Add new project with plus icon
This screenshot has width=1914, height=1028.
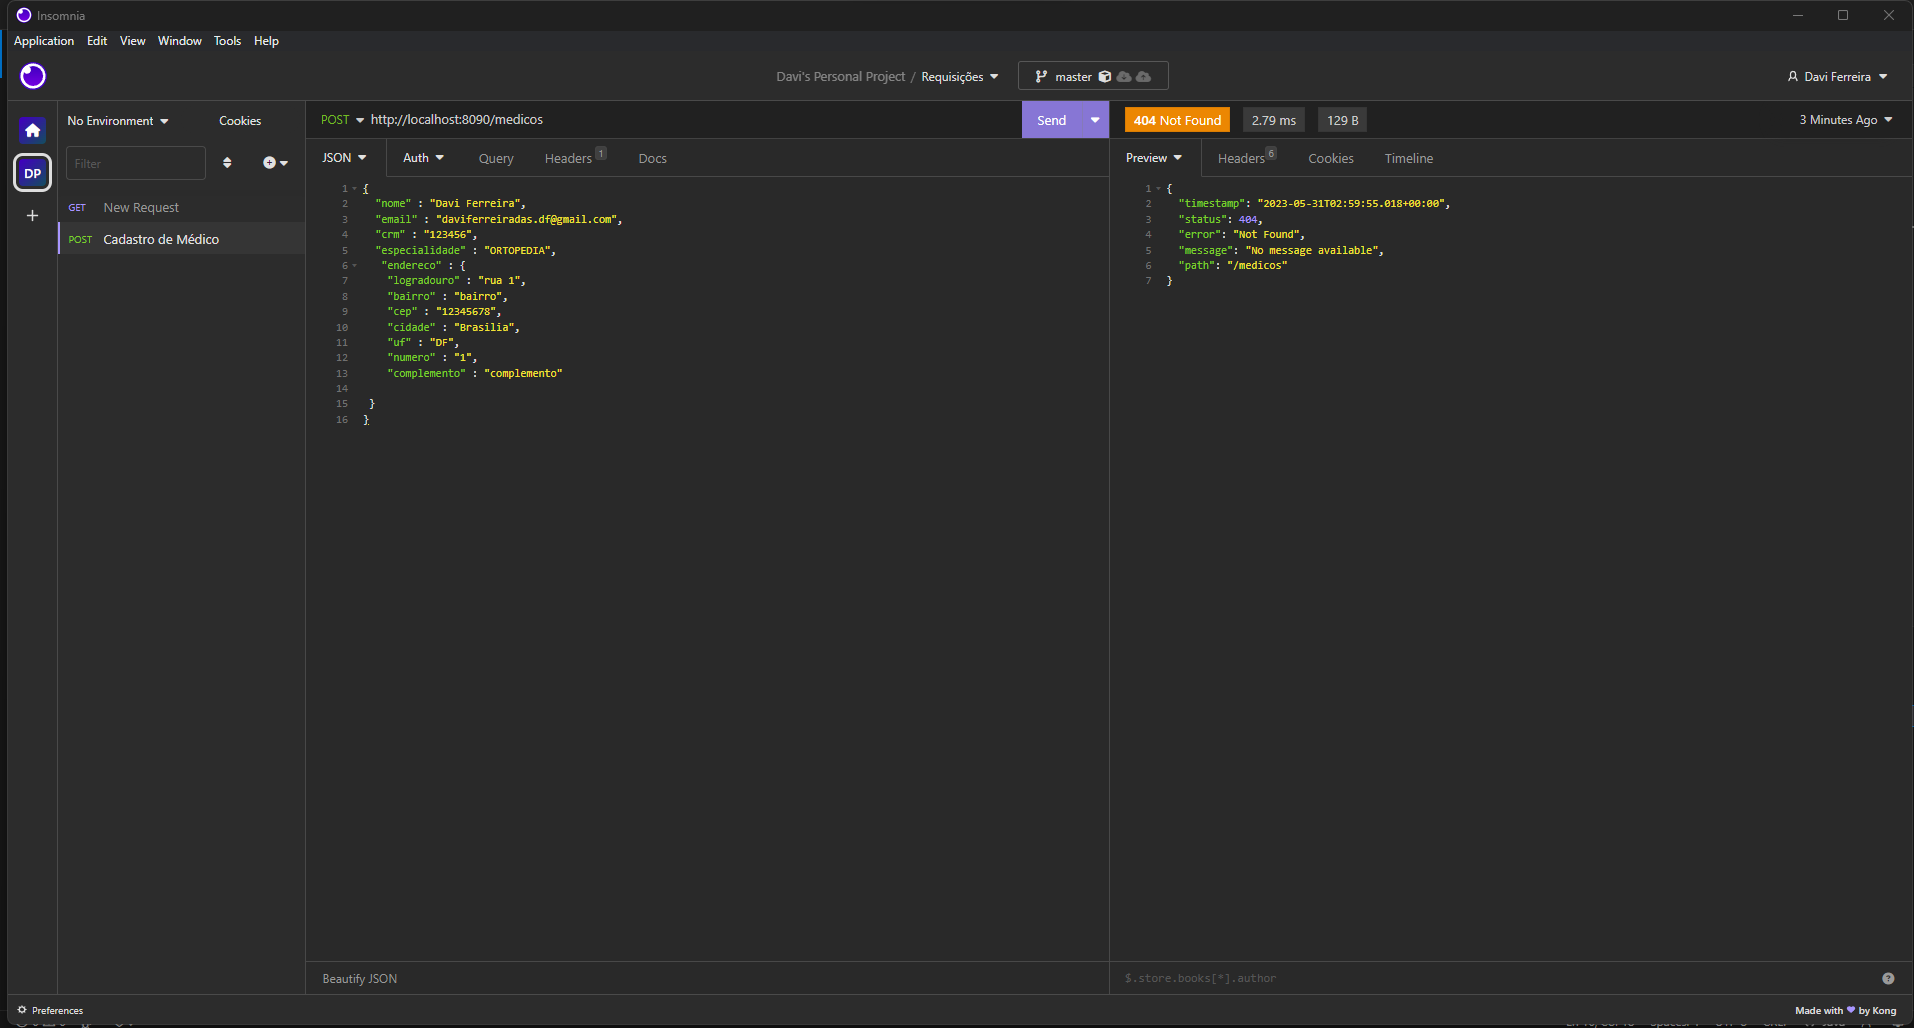32,215
